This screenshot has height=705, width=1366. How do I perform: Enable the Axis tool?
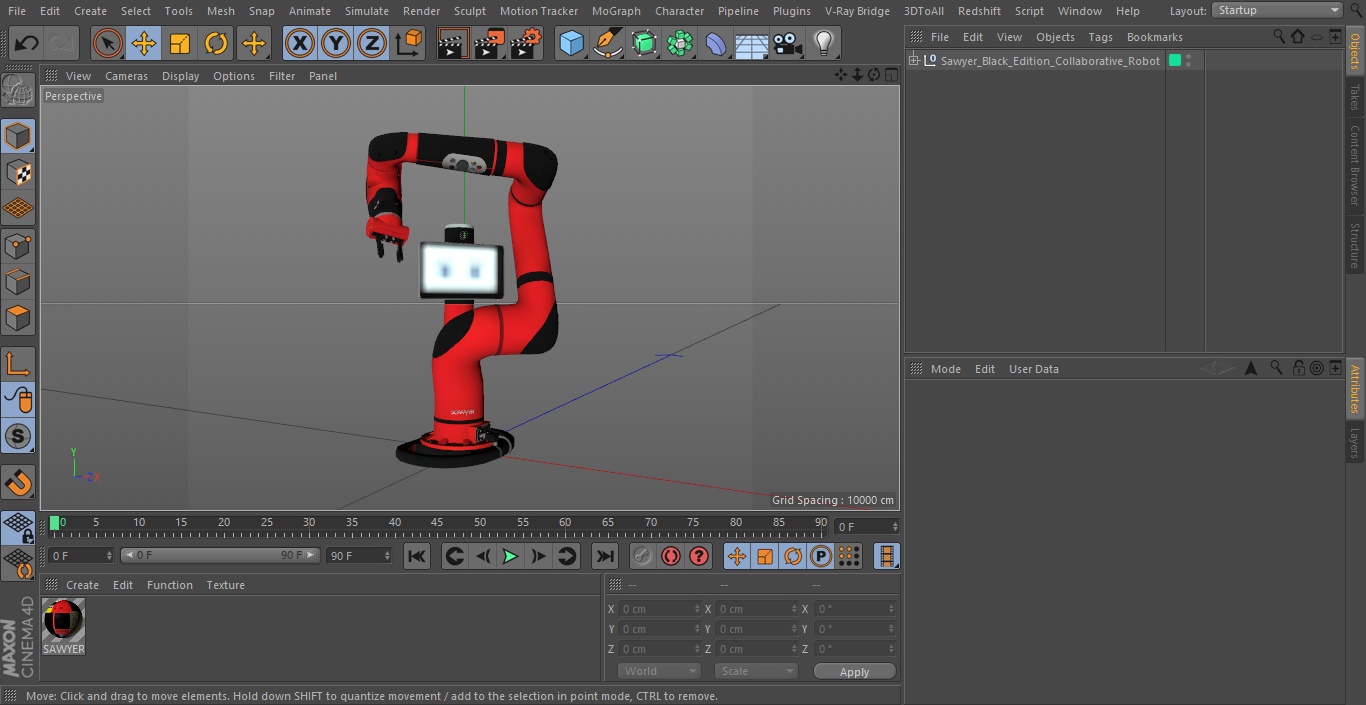18,364
